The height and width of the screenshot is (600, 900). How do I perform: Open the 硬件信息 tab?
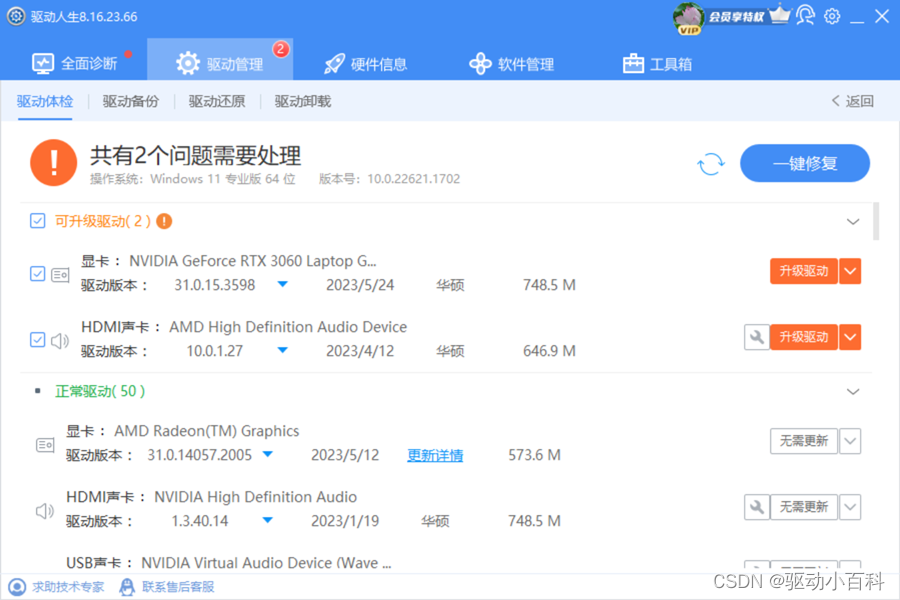tap(365, 64)
